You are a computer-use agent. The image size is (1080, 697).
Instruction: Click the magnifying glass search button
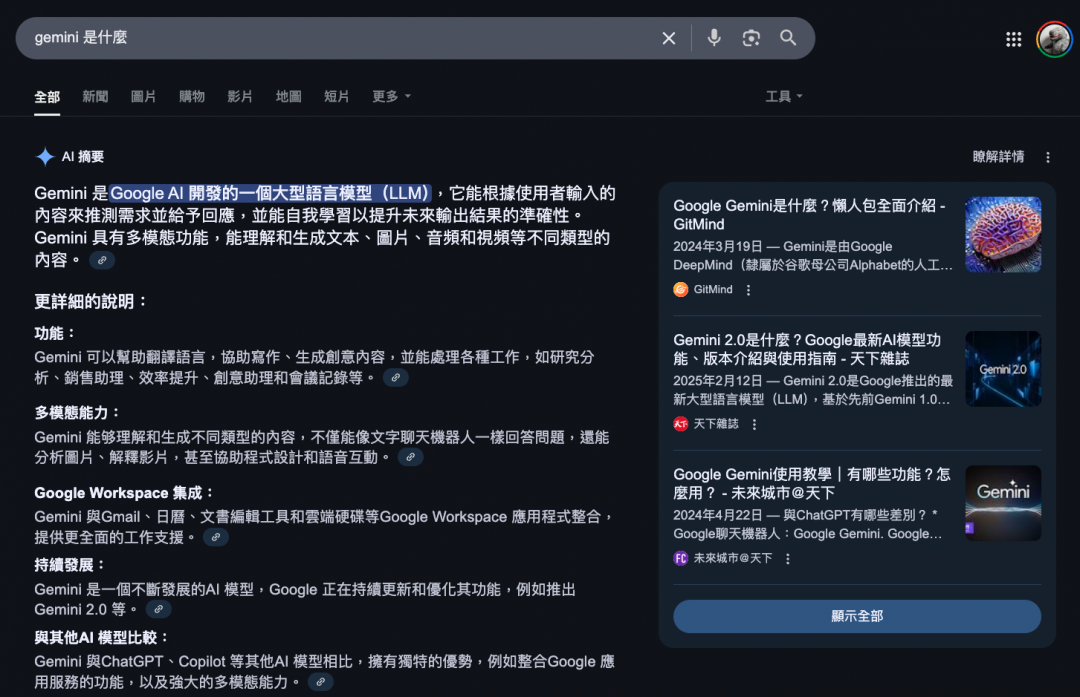point(788,38)
